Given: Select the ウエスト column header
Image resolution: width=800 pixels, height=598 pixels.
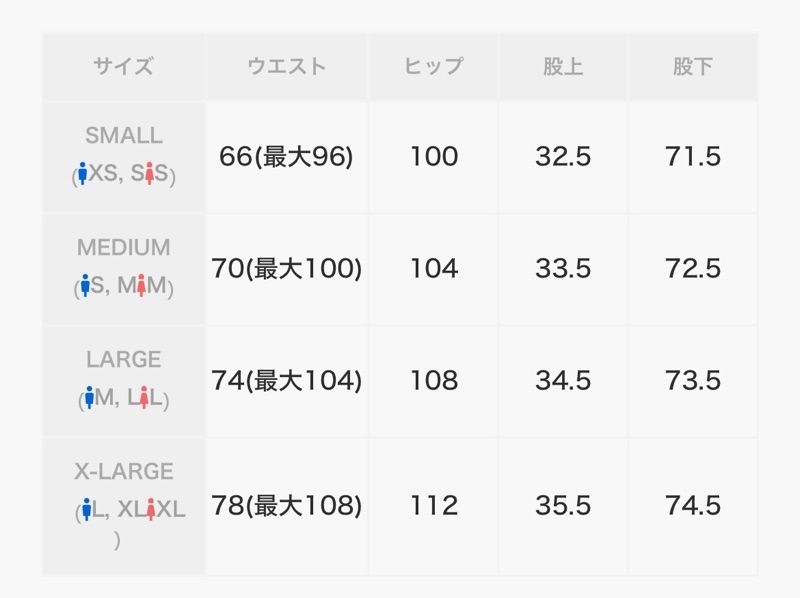Looking at the screenshot, I should point(287,66).
